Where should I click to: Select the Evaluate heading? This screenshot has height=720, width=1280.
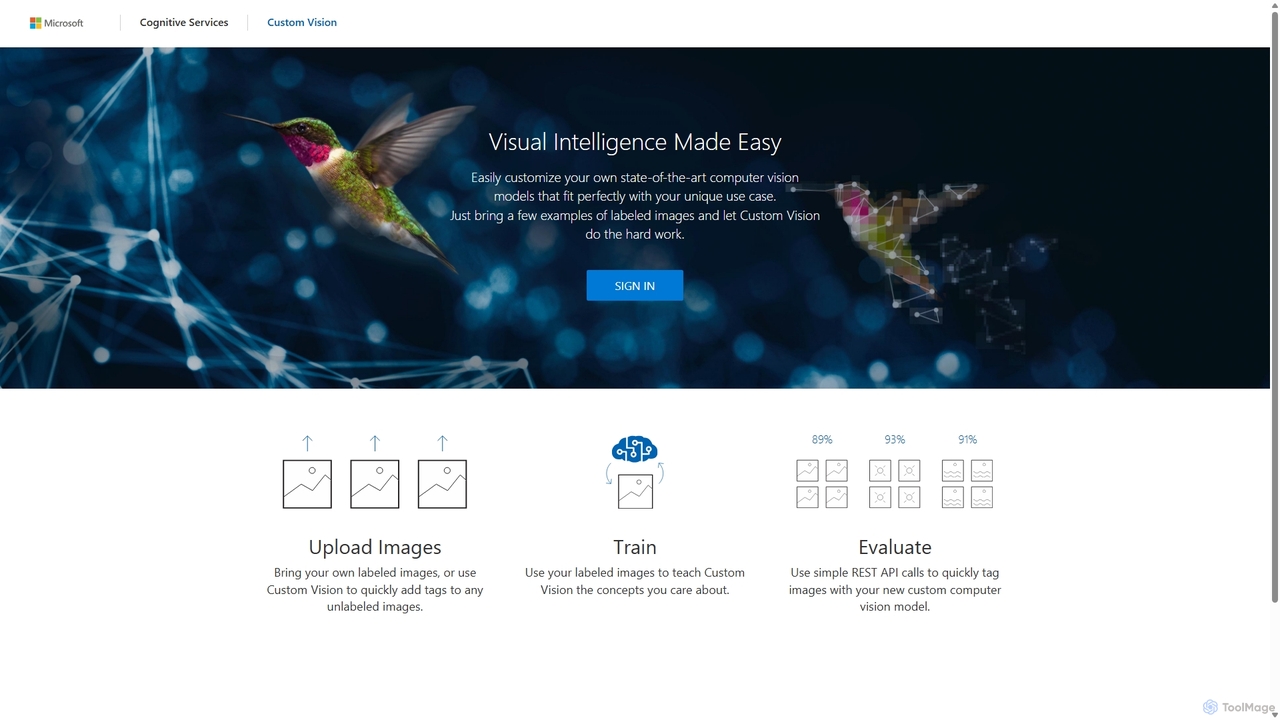pos(895,547)
